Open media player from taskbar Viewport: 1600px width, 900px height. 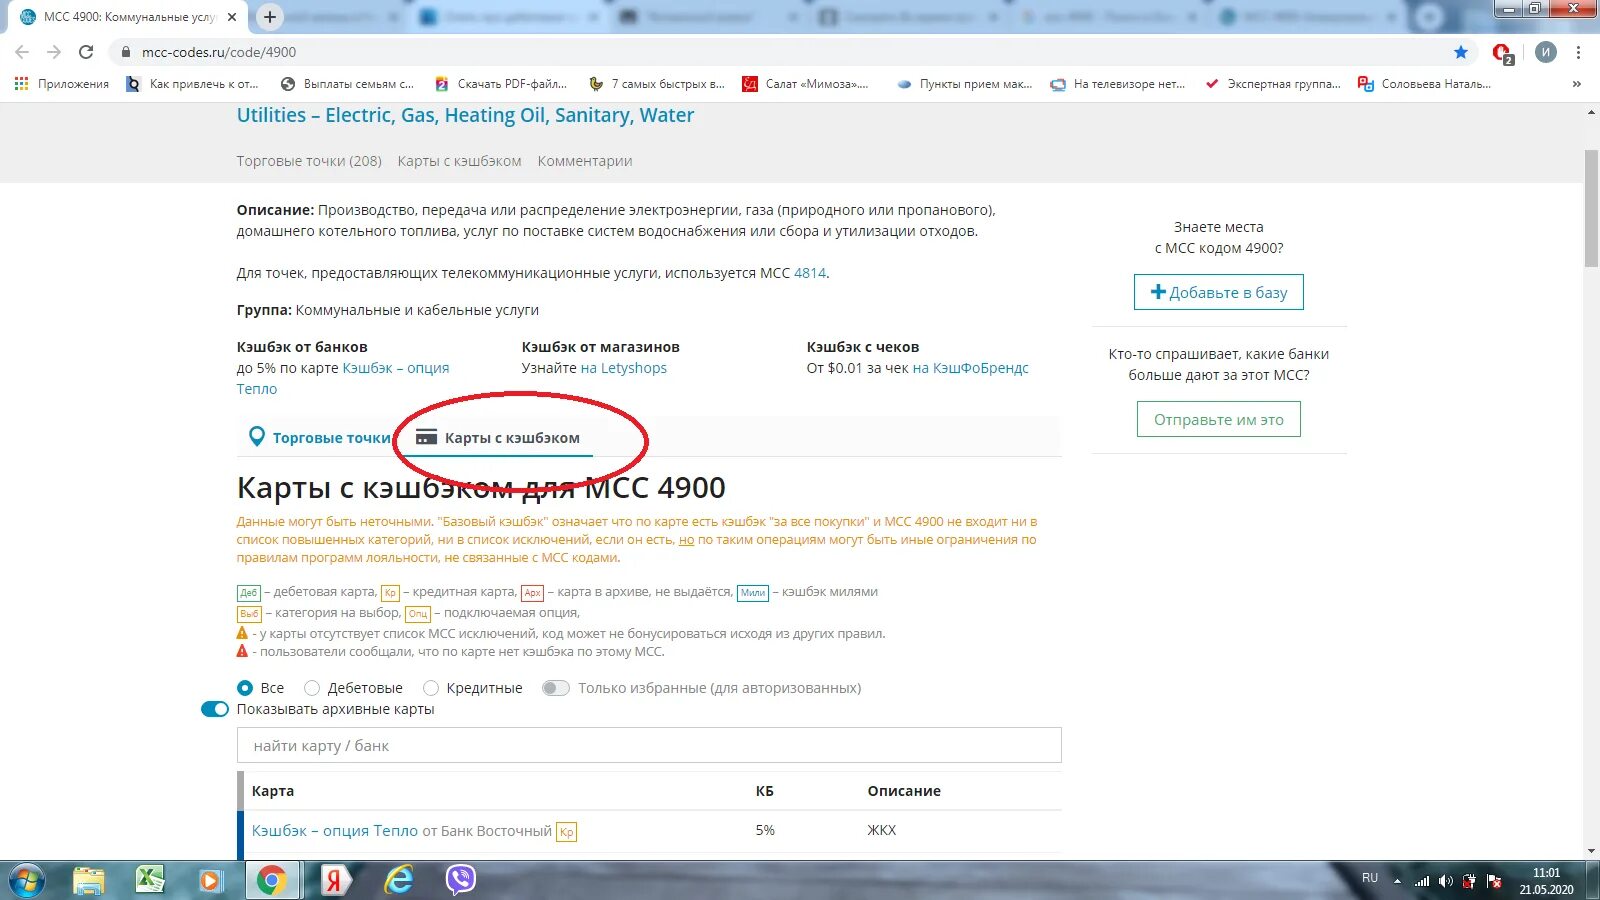[210, 880]
